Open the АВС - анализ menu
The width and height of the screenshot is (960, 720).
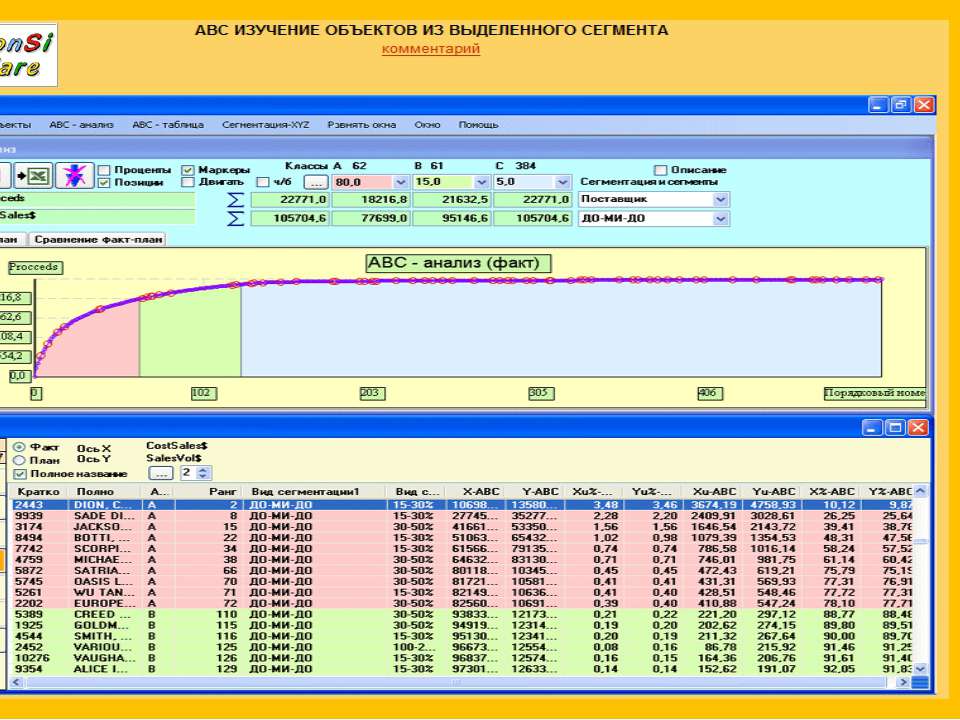(x=81, y=125)
